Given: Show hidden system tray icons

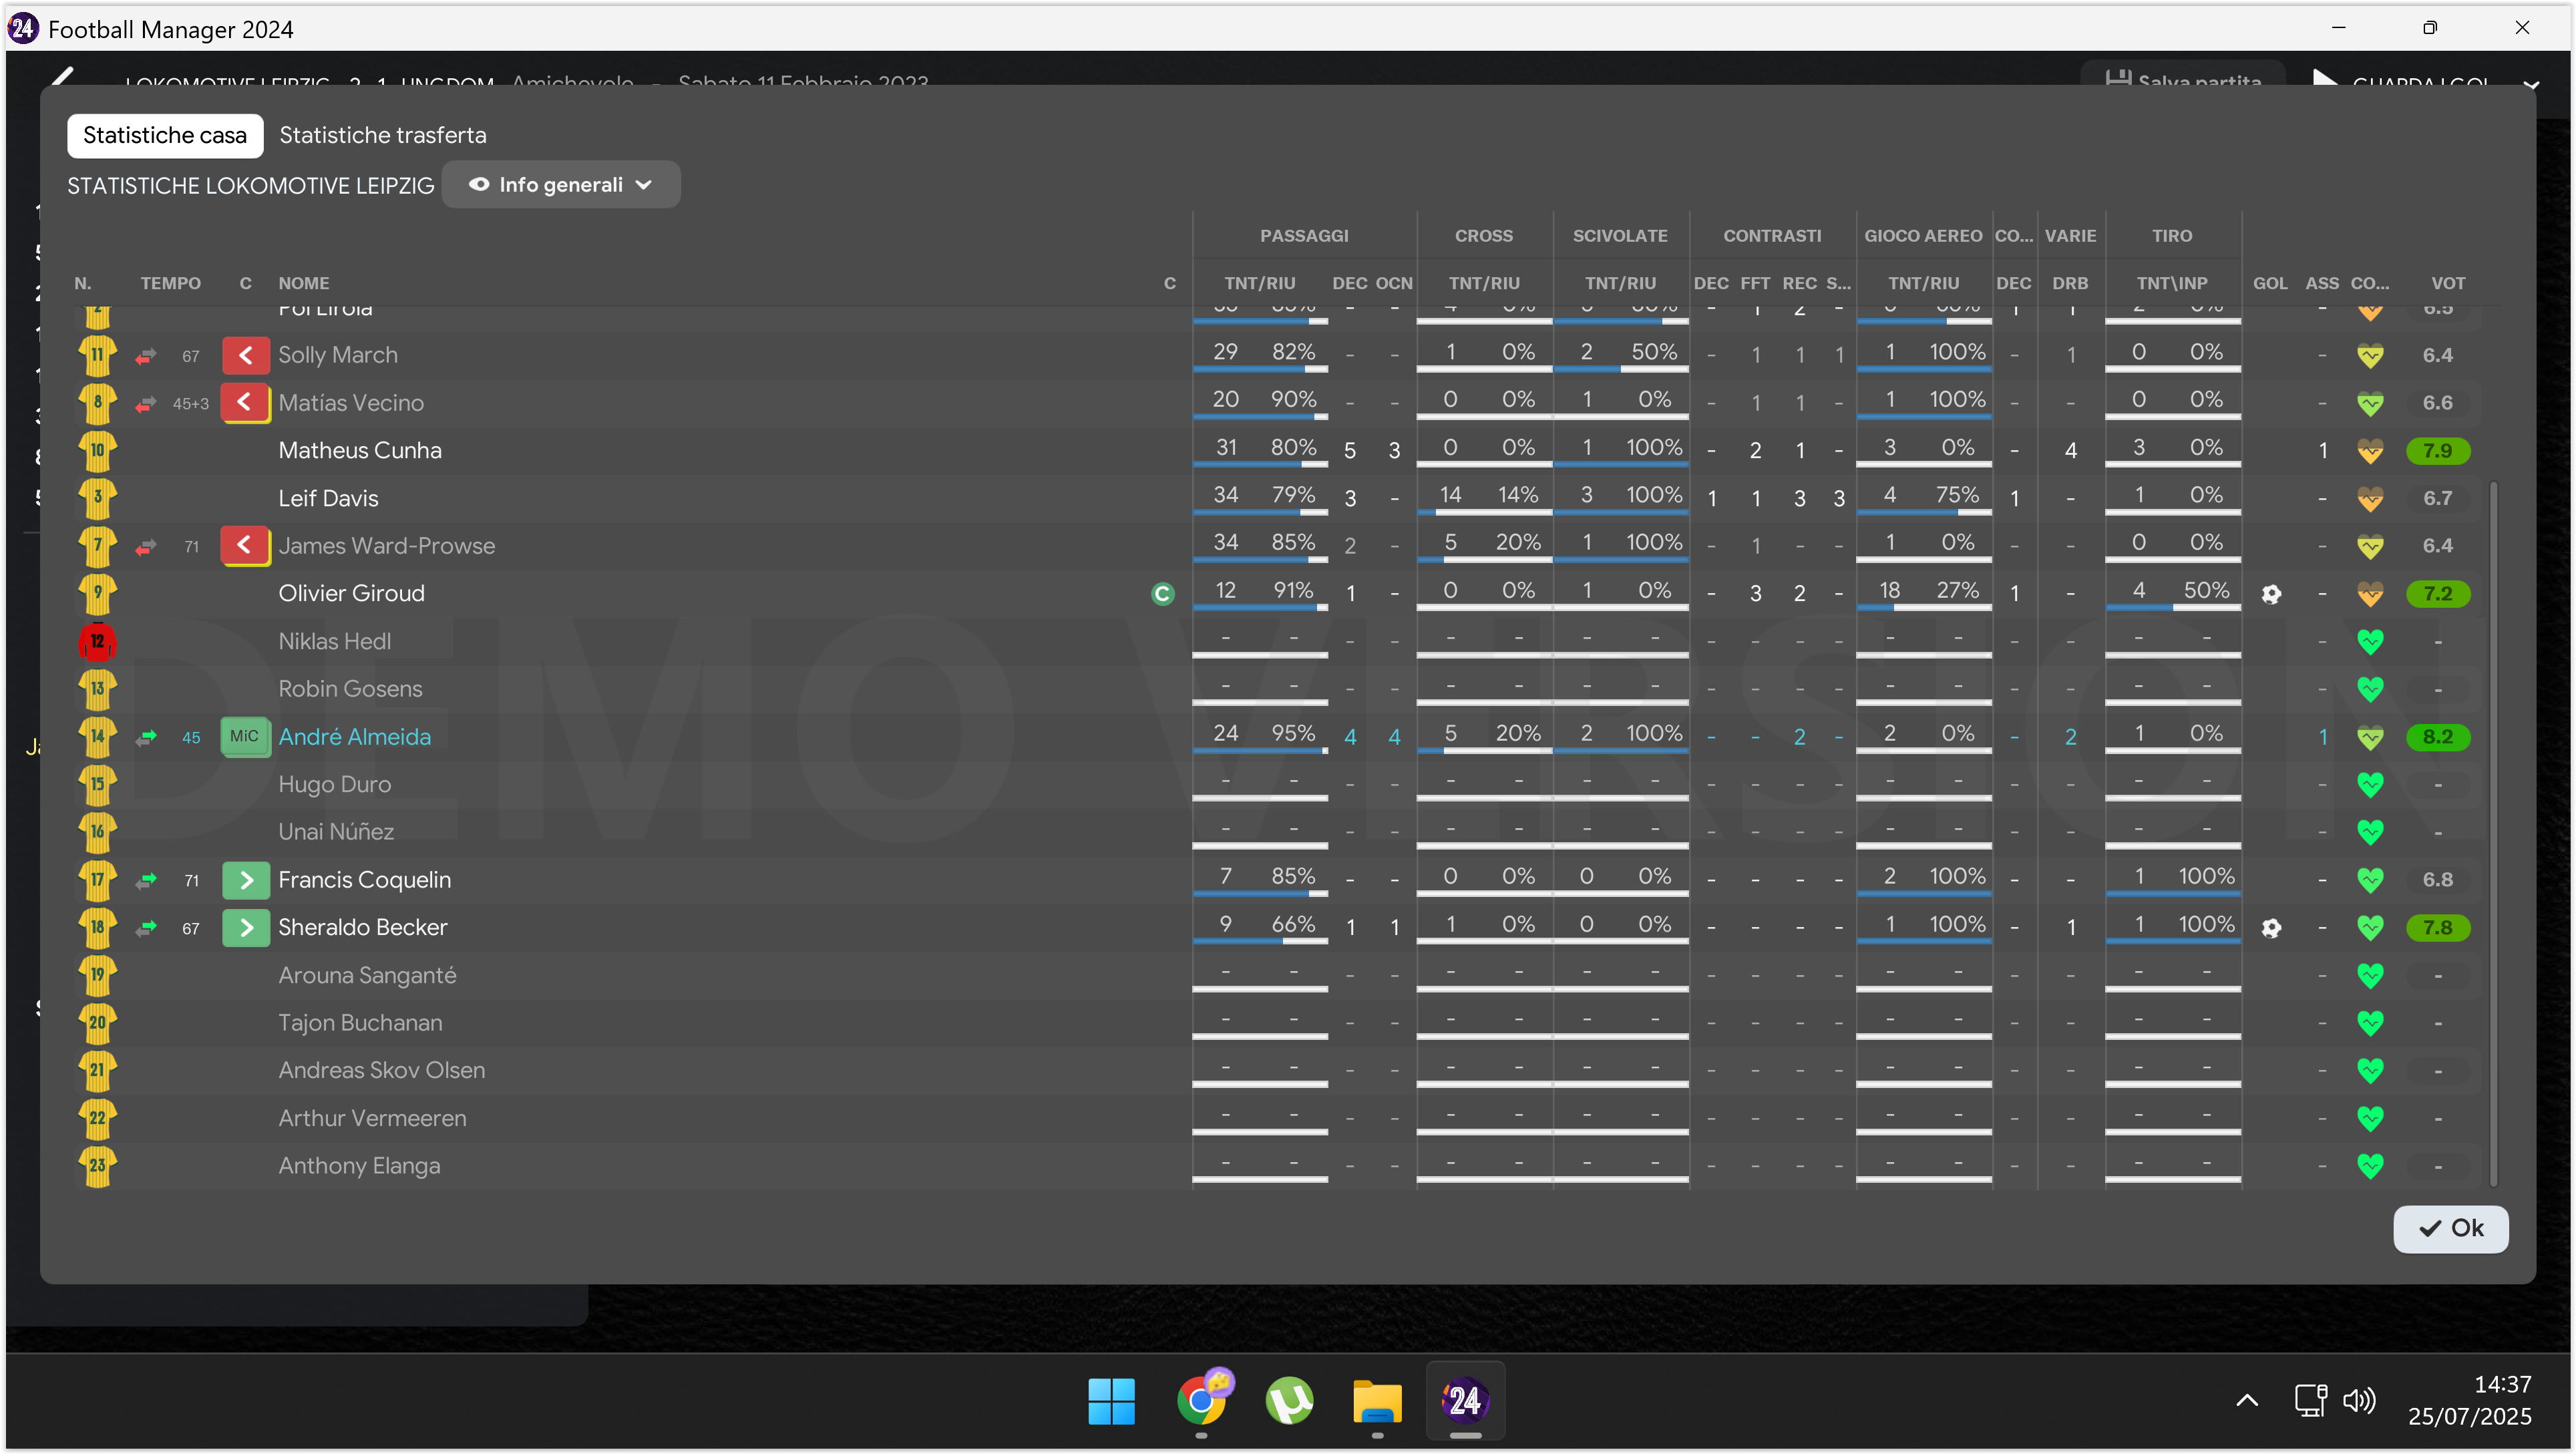Looking at the screenshot, I should point(2247,1401).
